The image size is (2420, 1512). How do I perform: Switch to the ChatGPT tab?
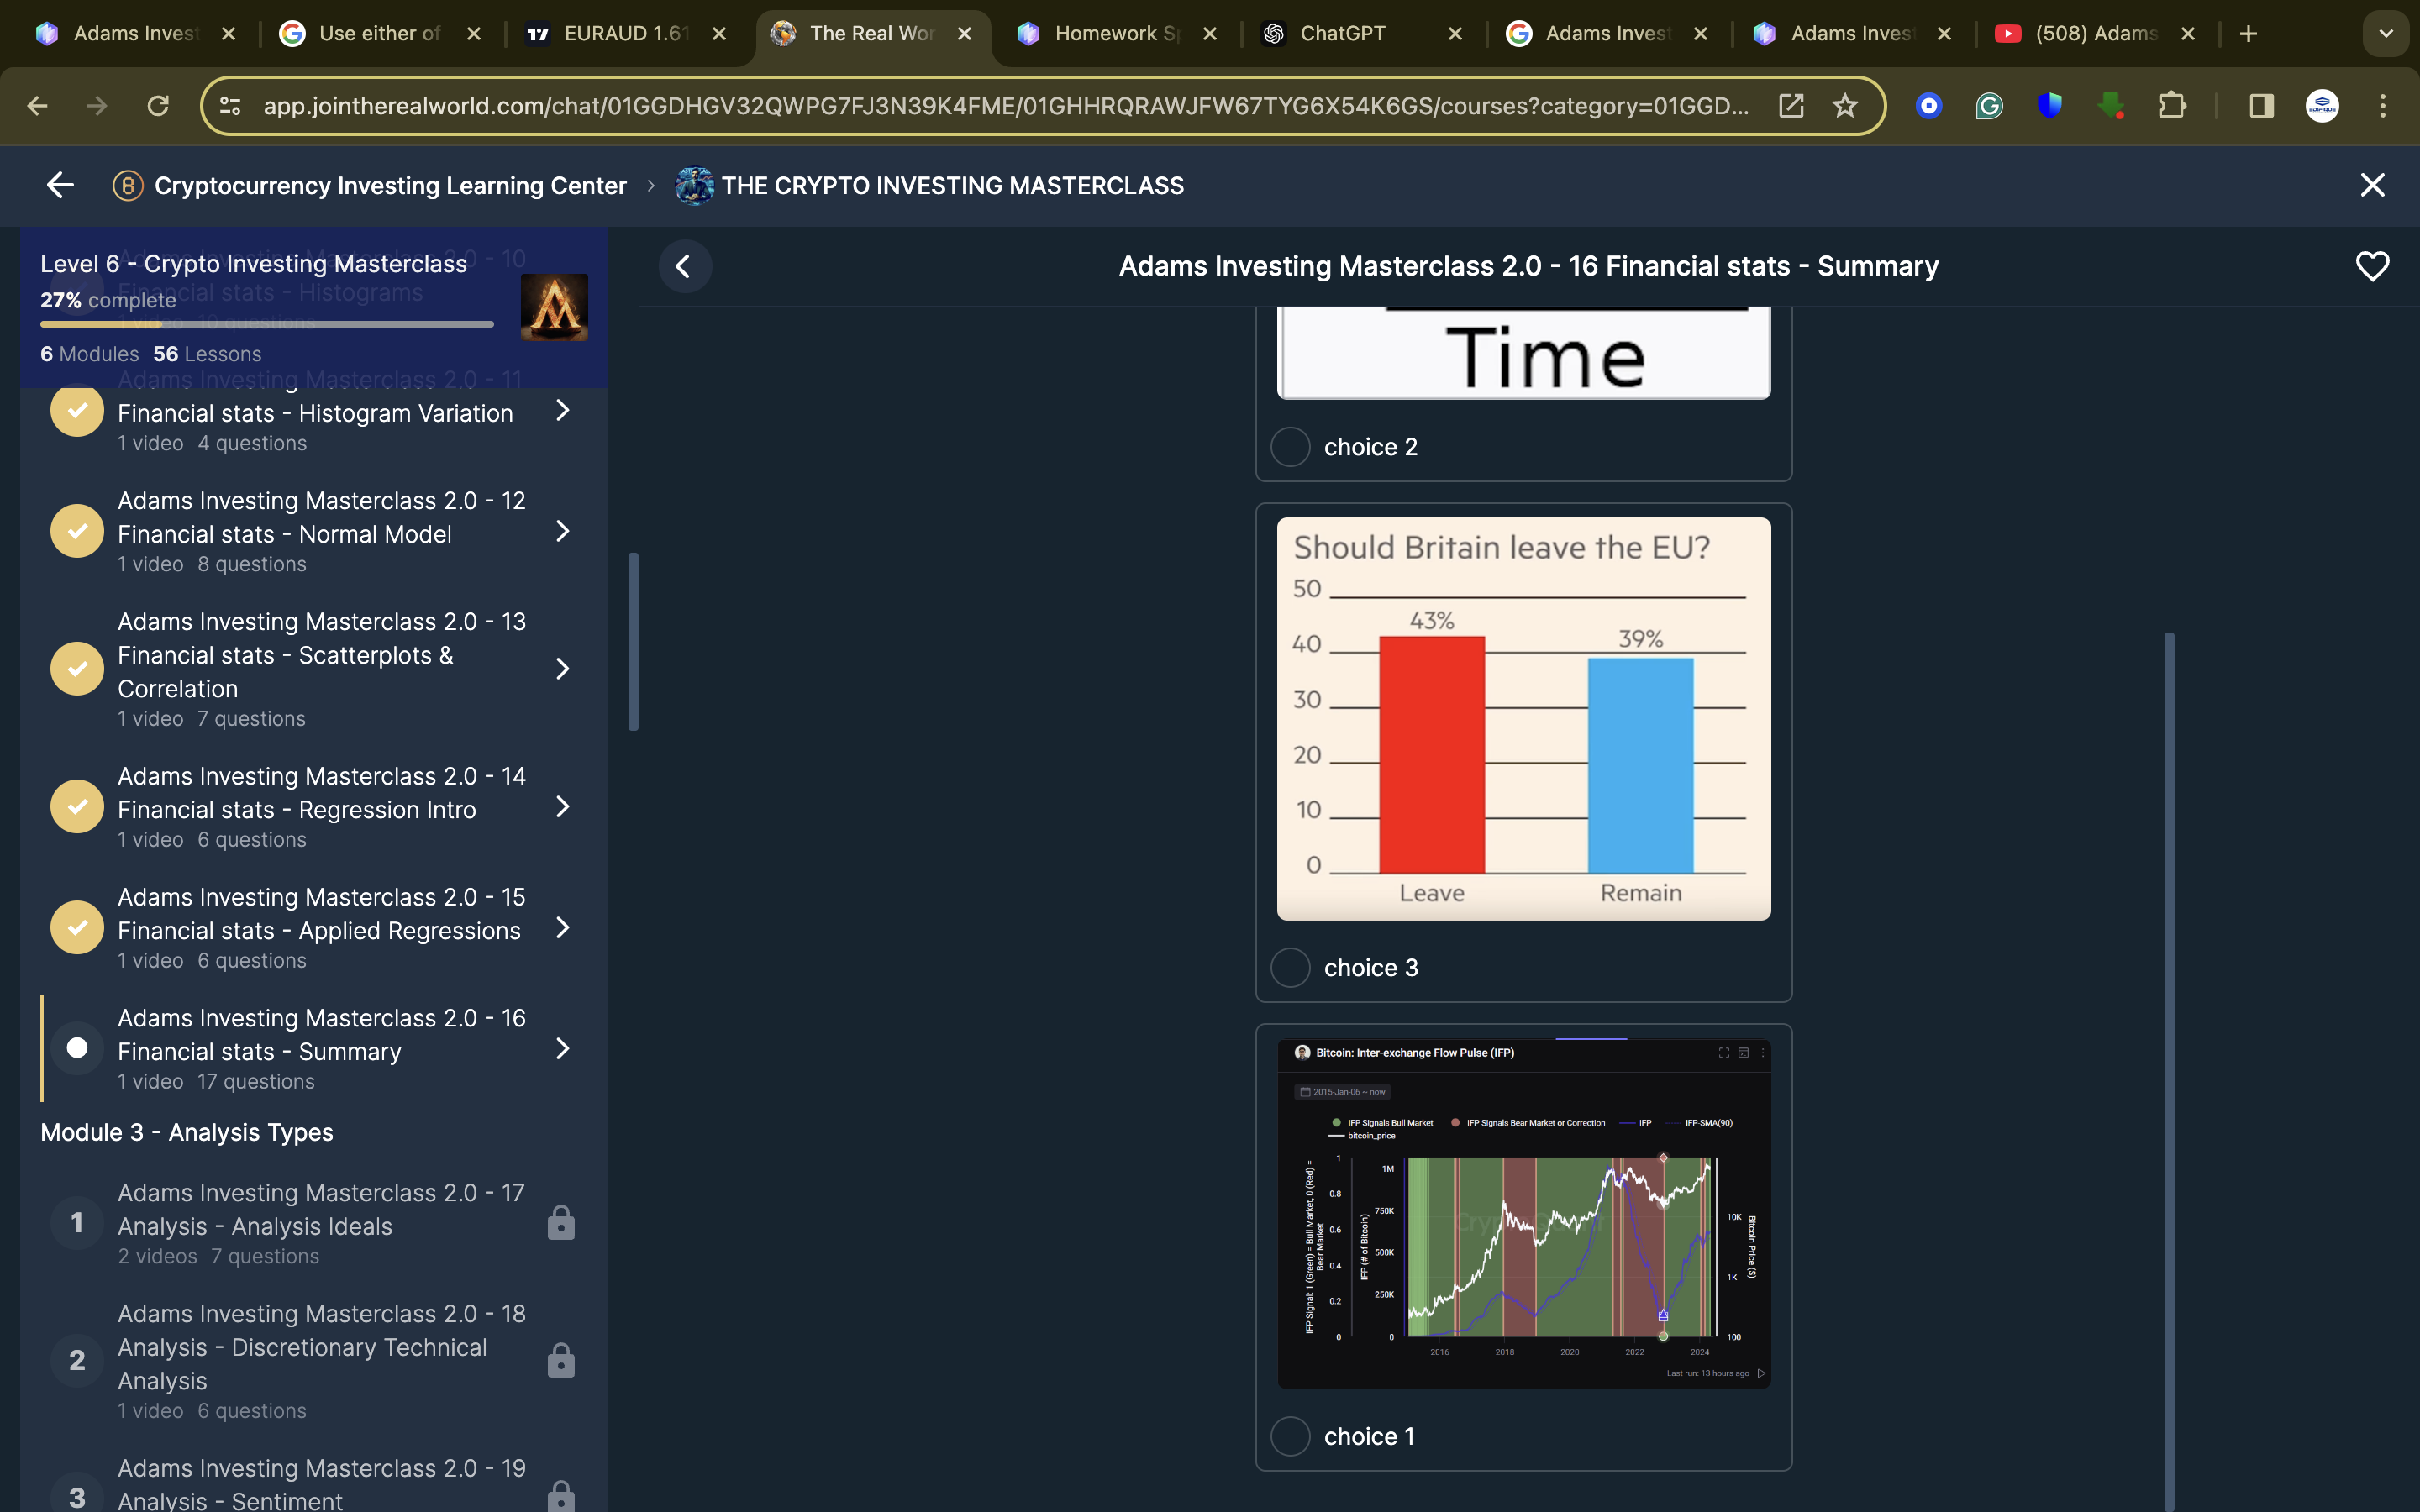(x=1362, y=34)
